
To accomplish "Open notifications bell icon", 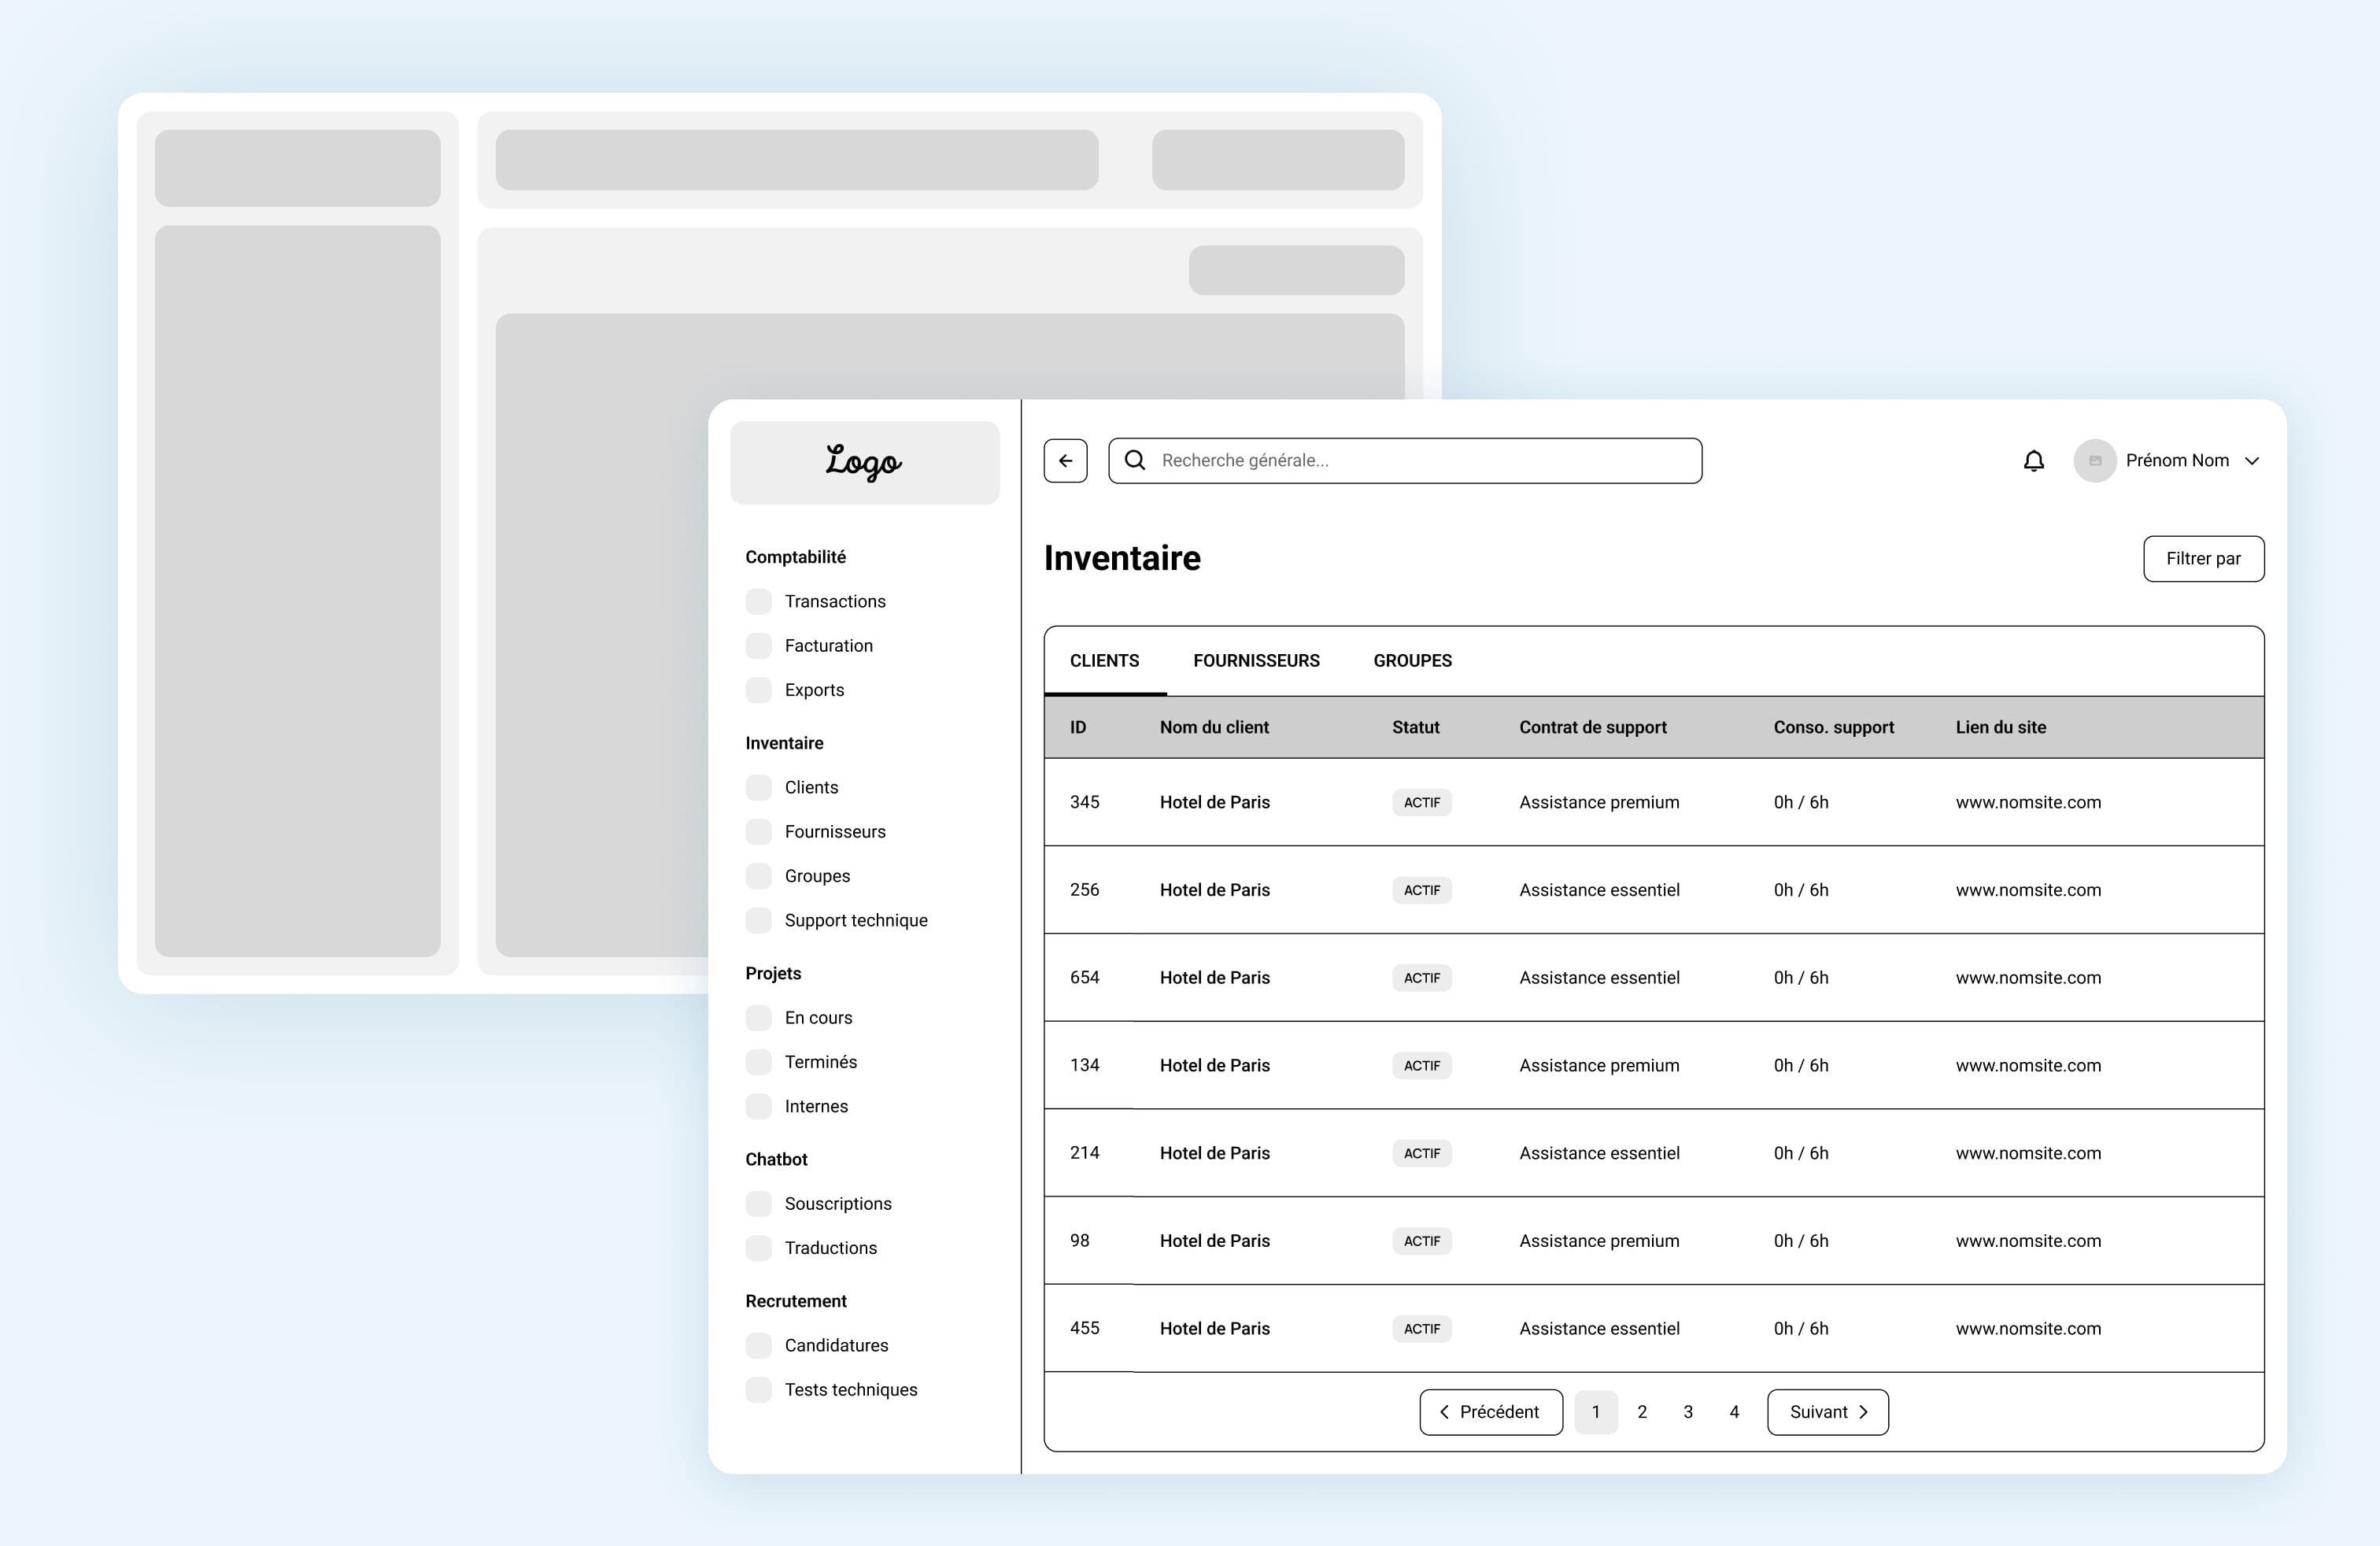I will [2033, 461].
